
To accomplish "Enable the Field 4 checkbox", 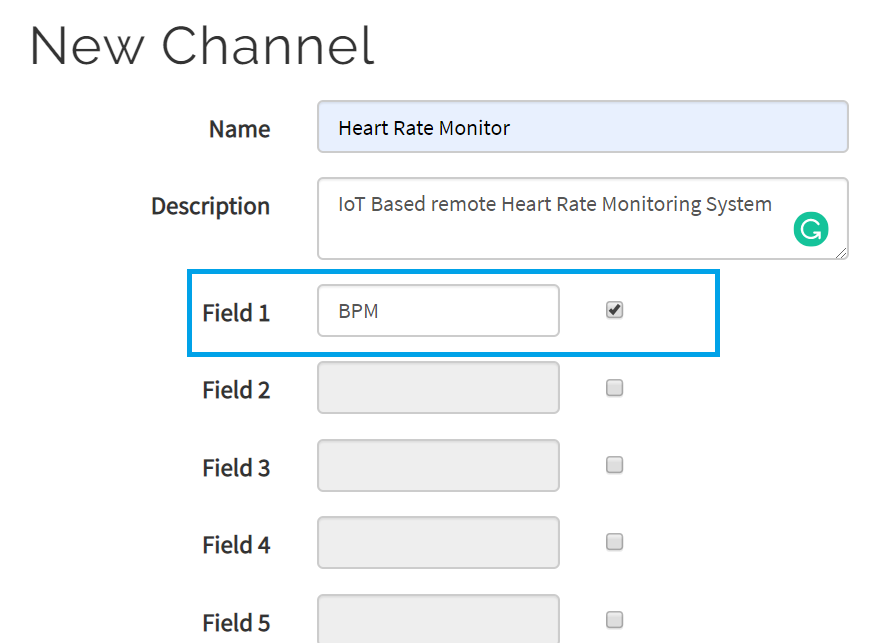I will (x=614, y=542).
